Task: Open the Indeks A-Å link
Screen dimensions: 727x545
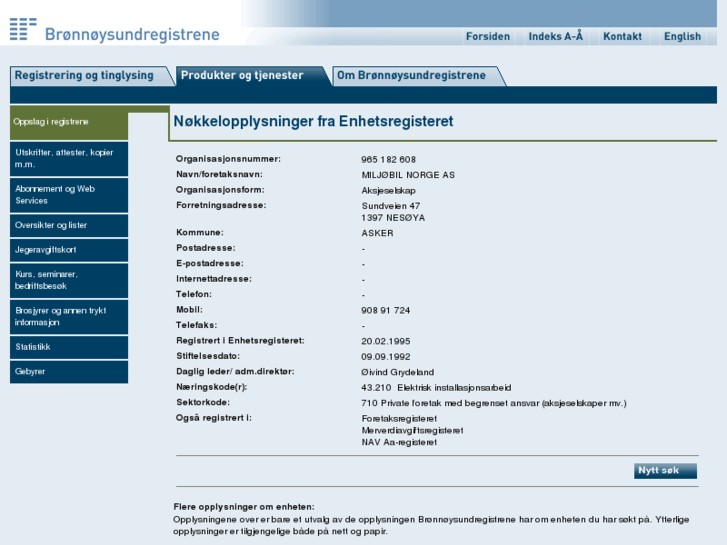Action: point(555,36)
